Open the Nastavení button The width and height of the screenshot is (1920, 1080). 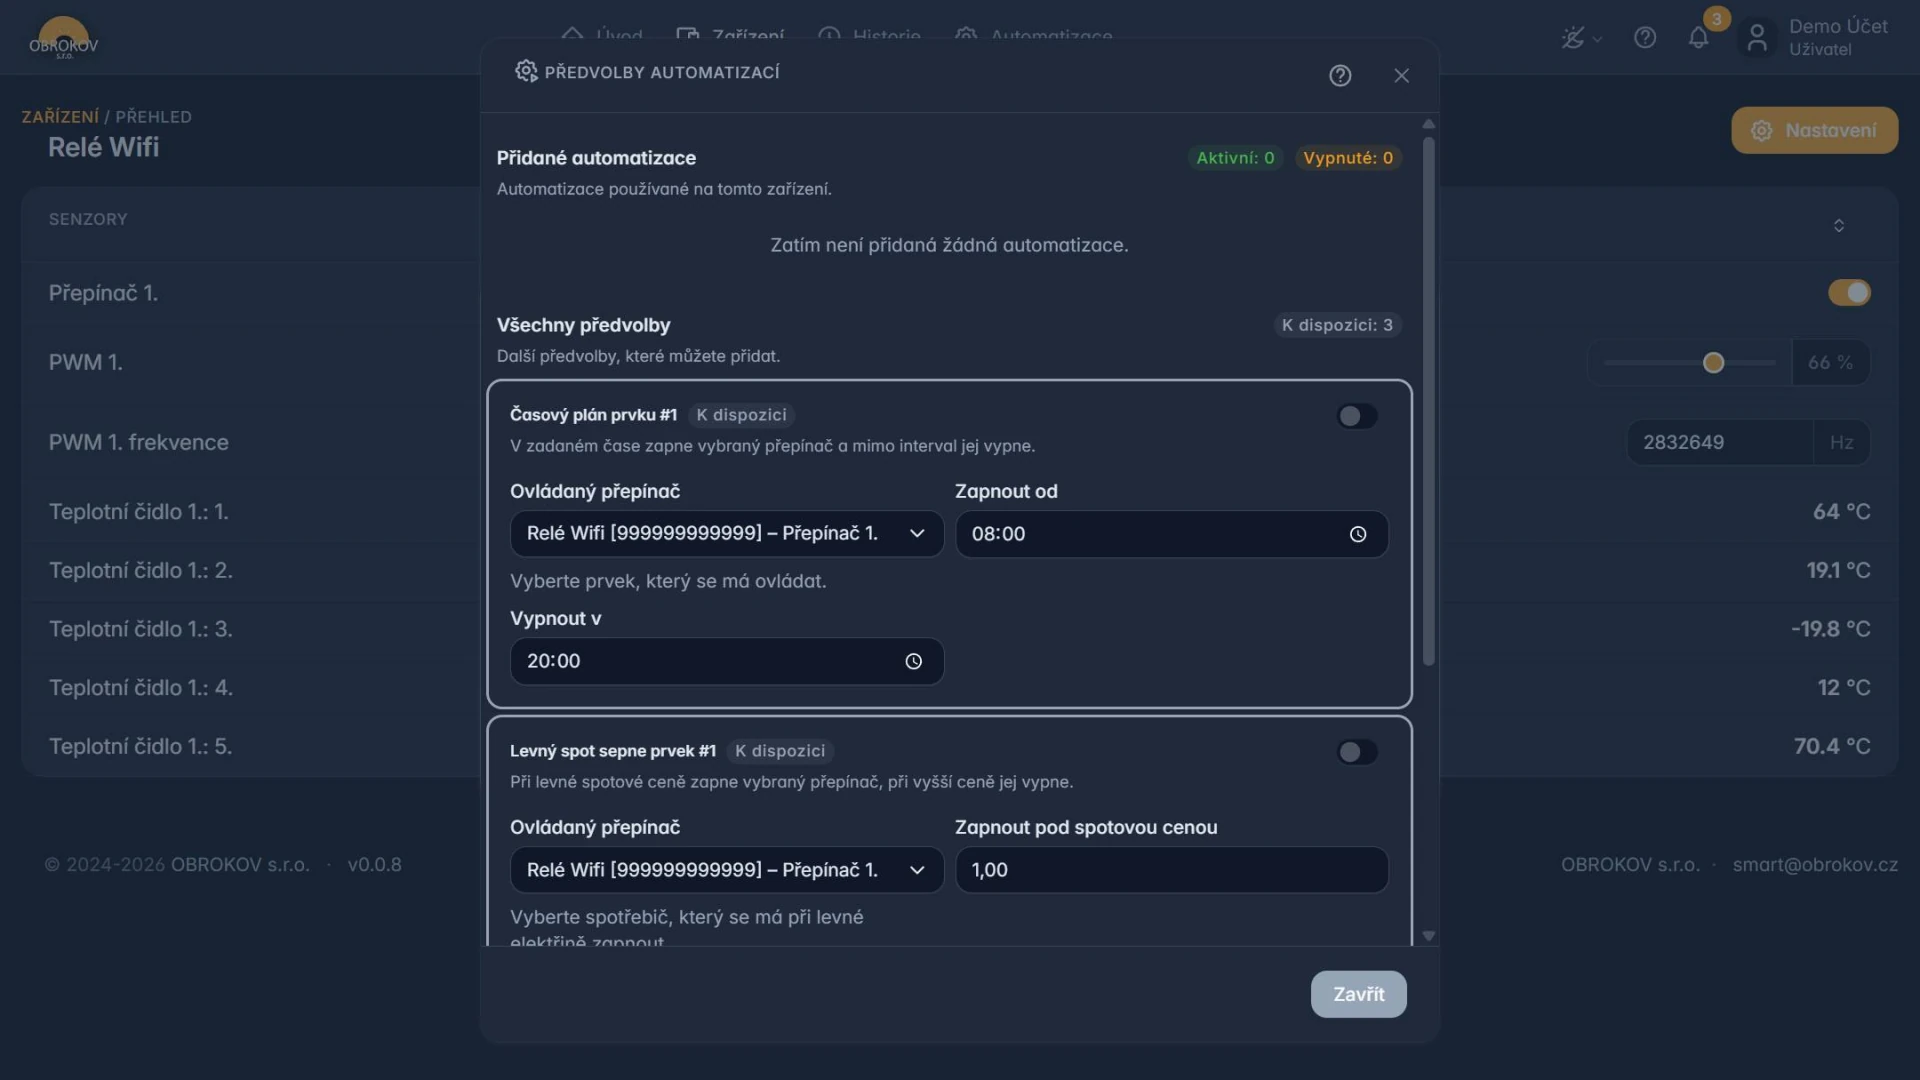(1814, 130)
